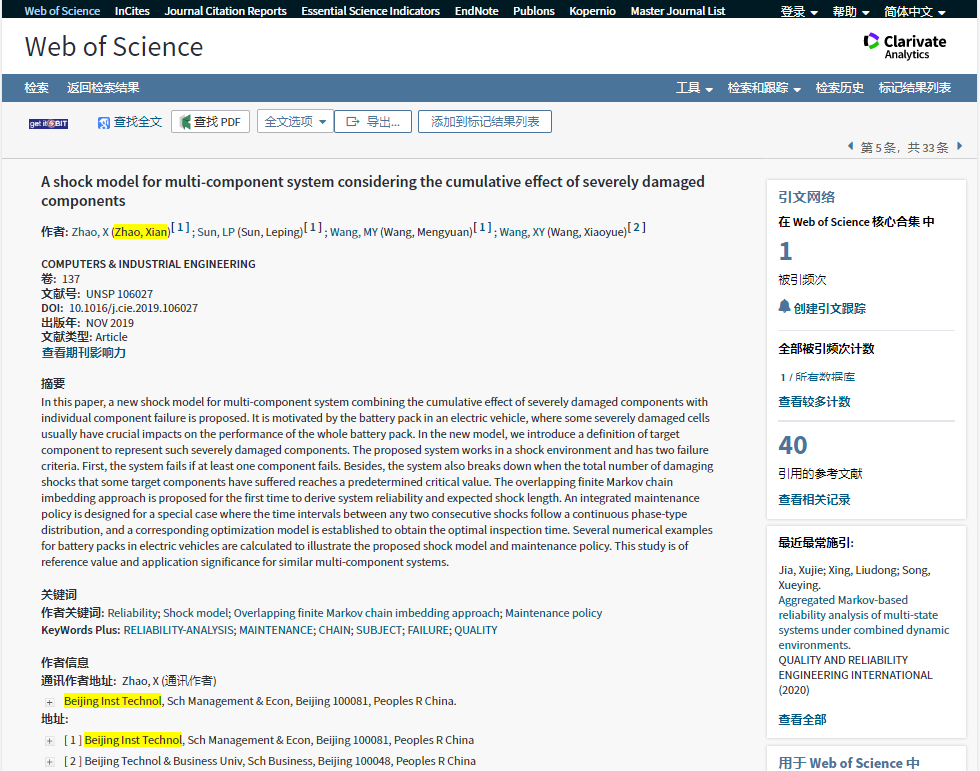The width and height of the screenshot is (980, 771).
Task: Click KeyWords Plus CHAIN
Action: pyautogui.click(x=334, y=630)
